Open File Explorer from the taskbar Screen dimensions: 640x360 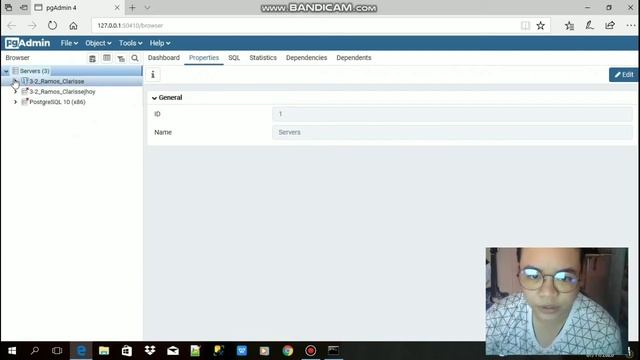[x=104, y=351]
